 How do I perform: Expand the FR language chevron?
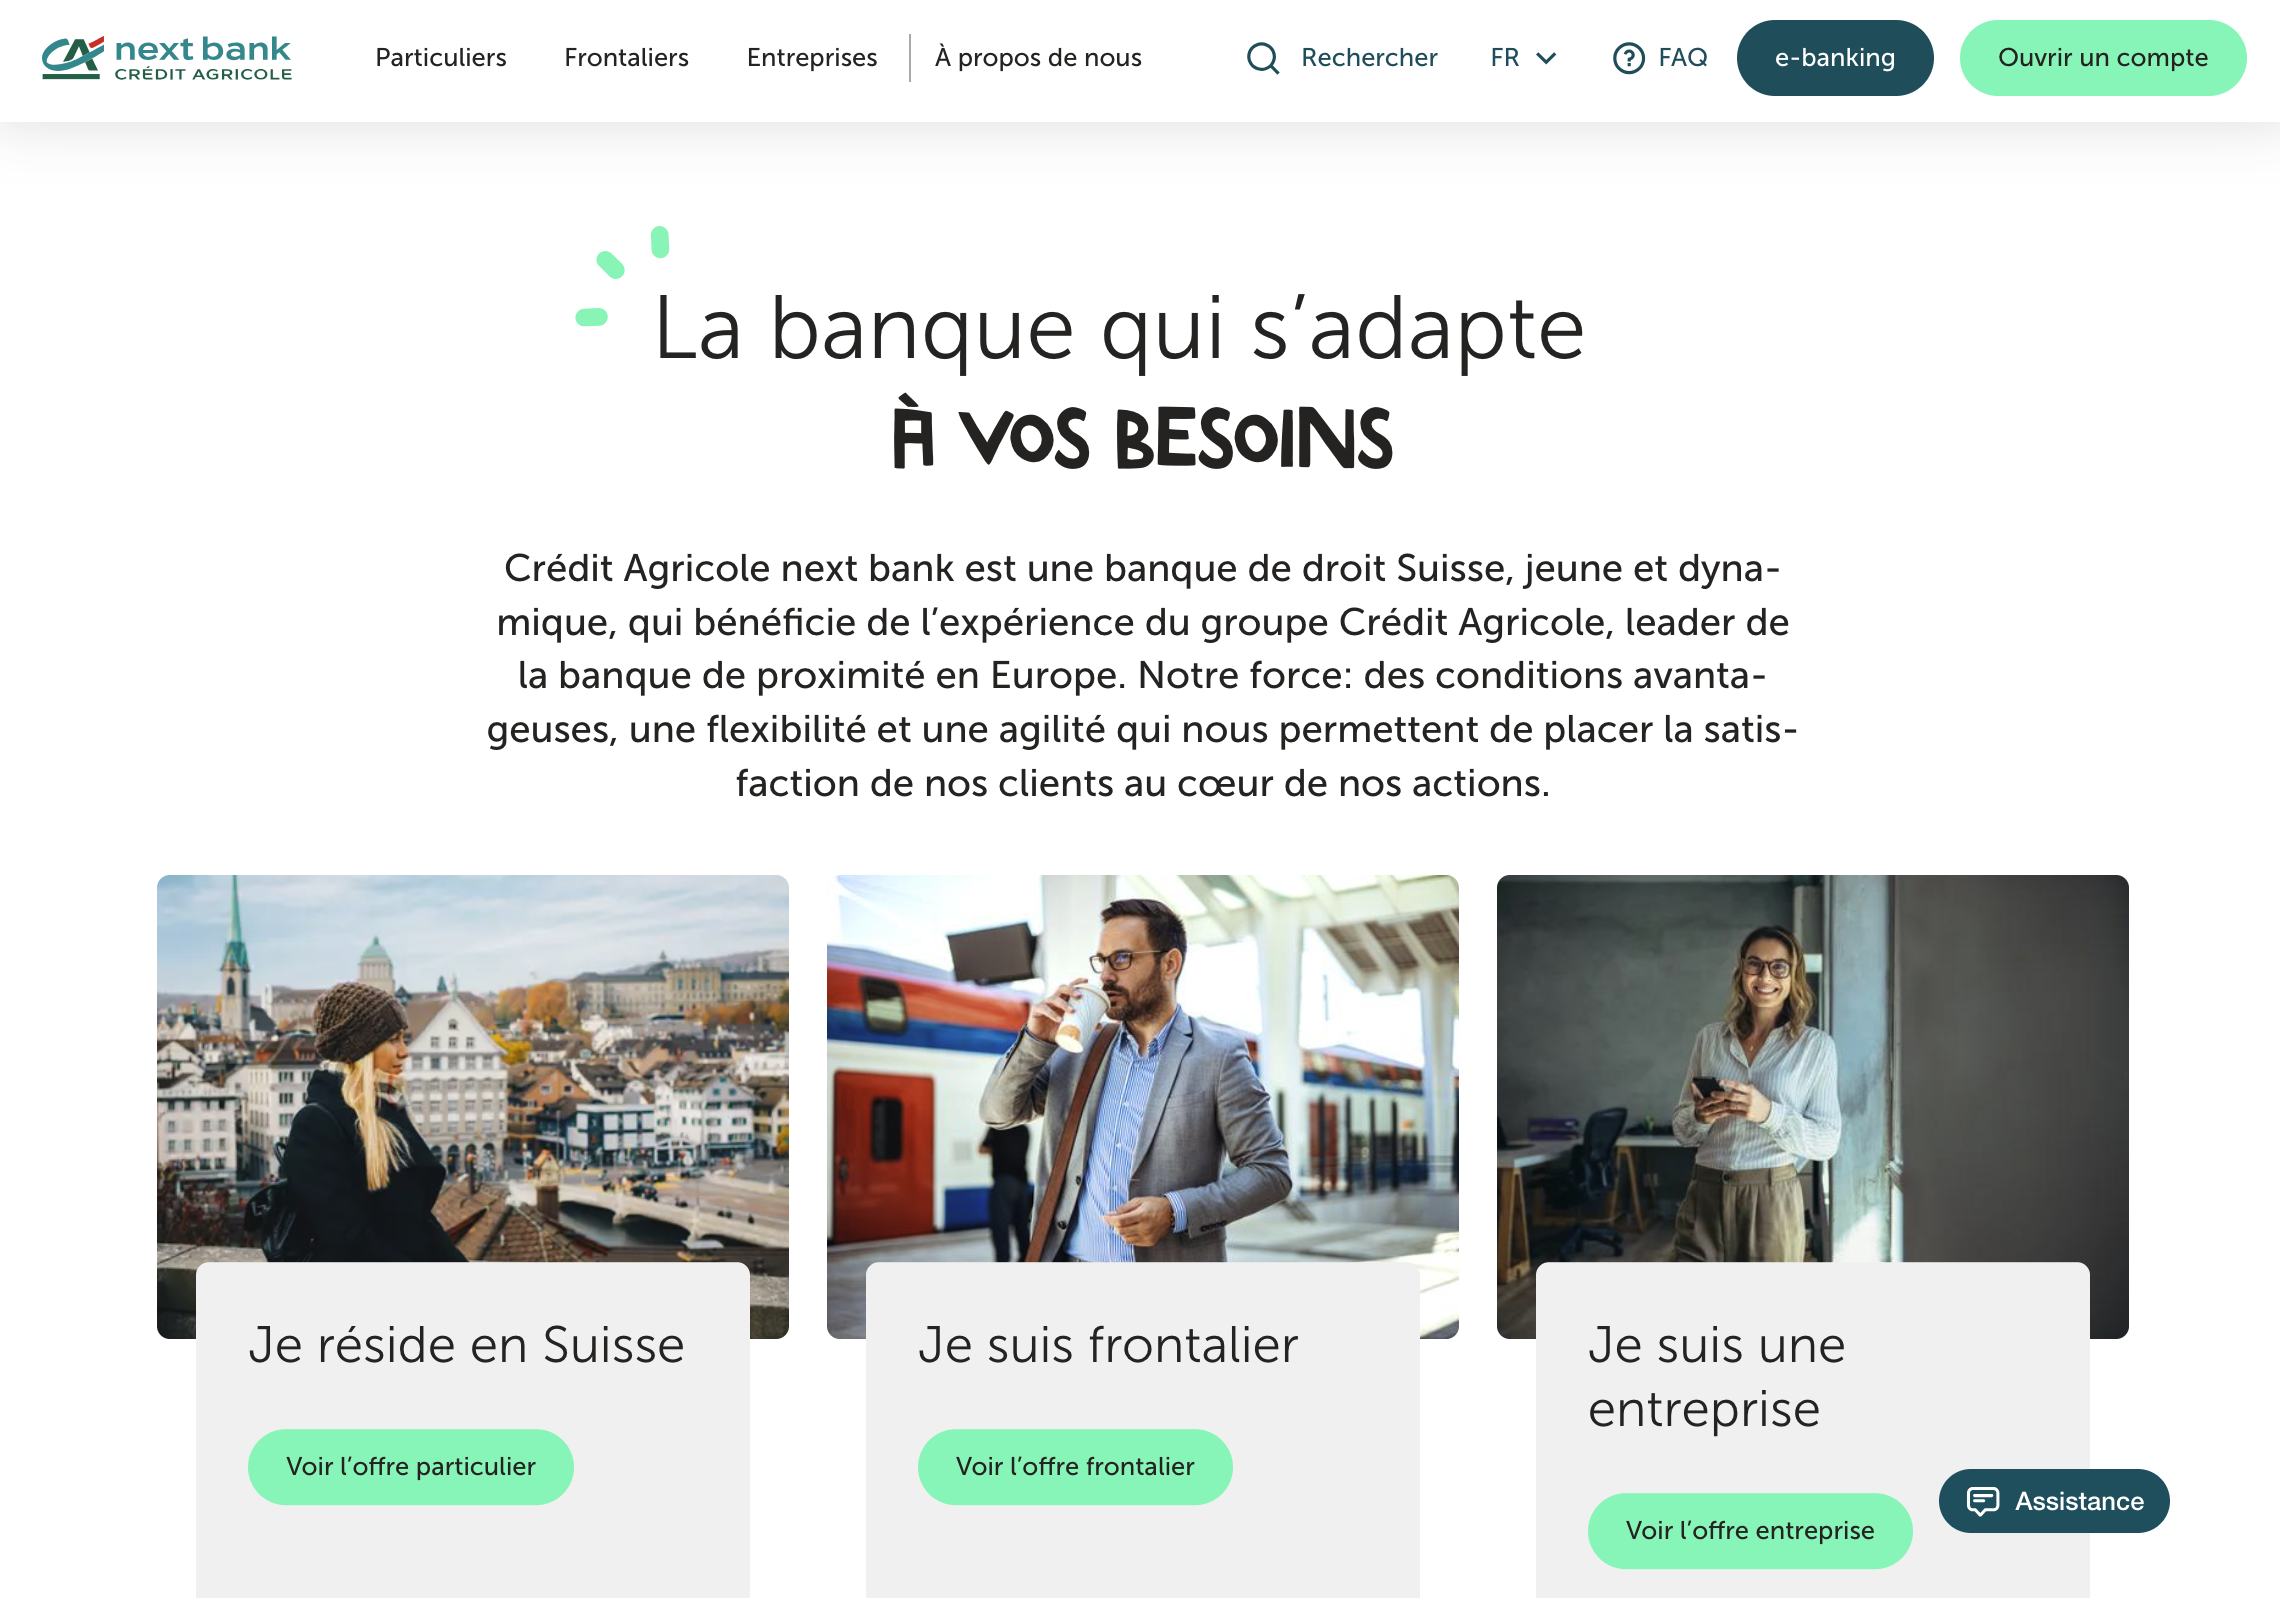(1547, 58)
